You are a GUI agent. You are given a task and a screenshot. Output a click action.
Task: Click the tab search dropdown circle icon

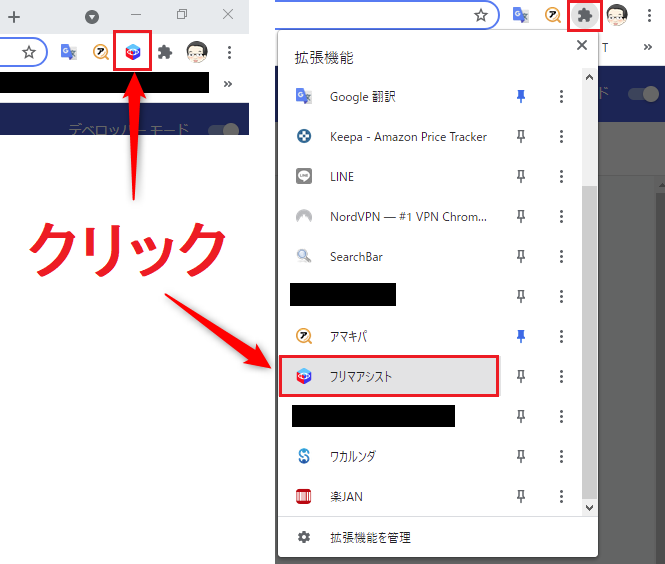[x=92, y=17]
